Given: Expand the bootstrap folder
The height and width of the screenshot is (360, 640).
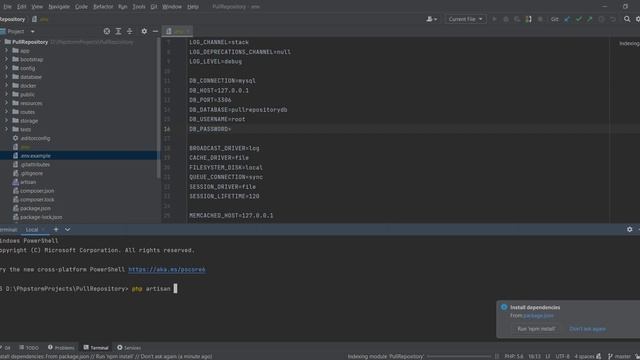Looking at the screenshot, I should [x=6, y=59].
